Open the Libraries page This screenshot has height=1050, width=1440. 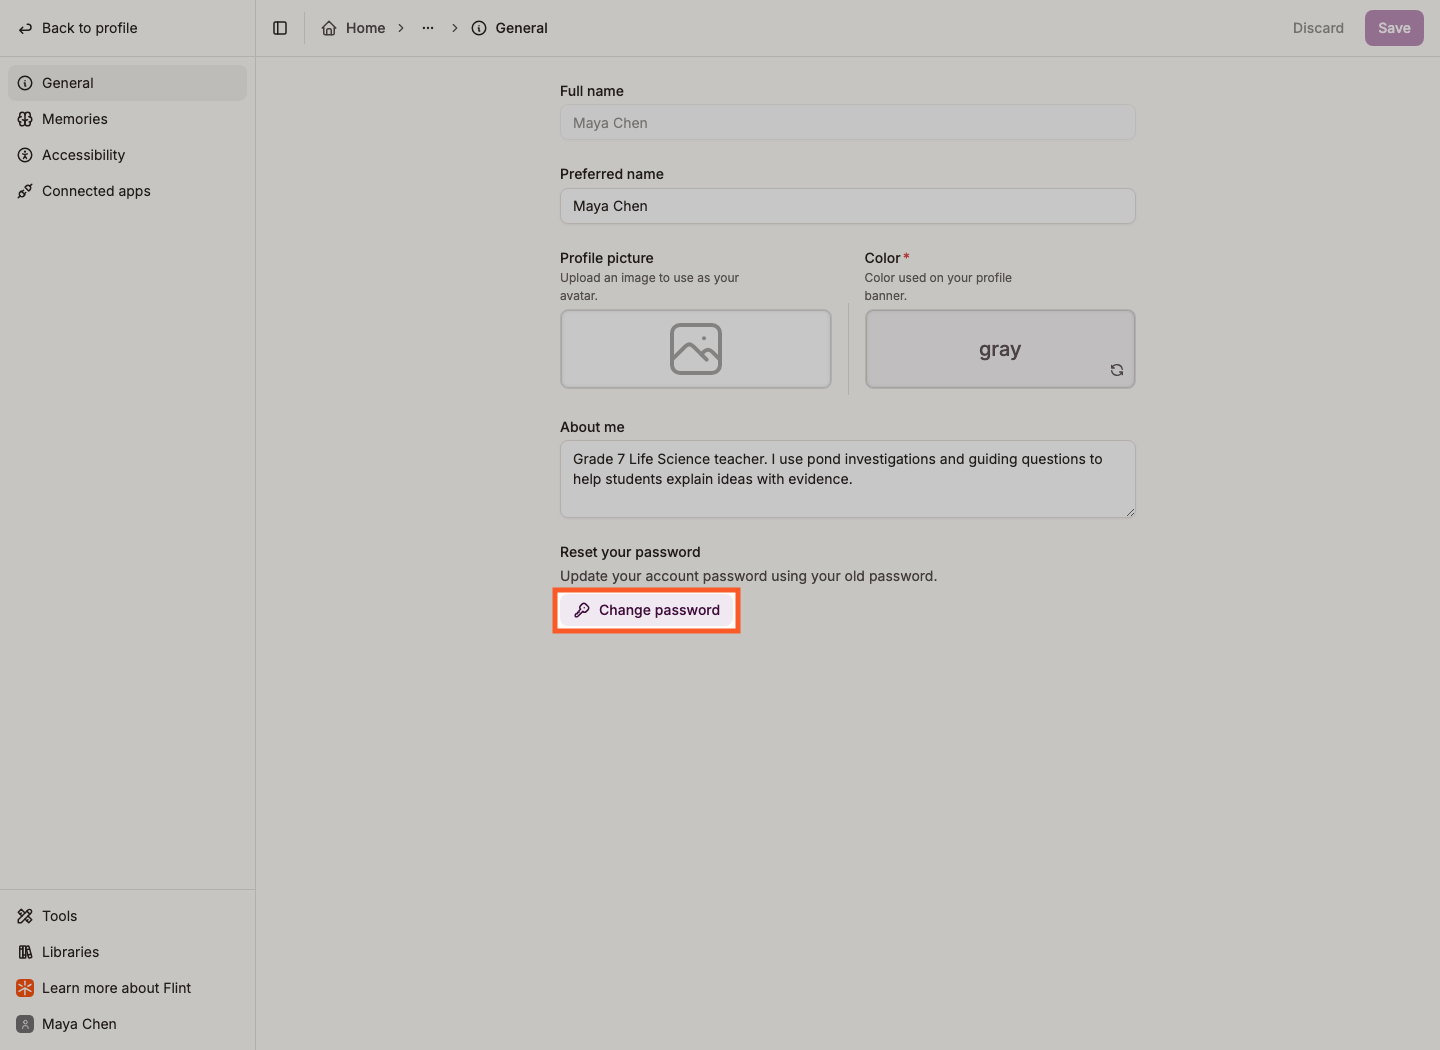127,952
